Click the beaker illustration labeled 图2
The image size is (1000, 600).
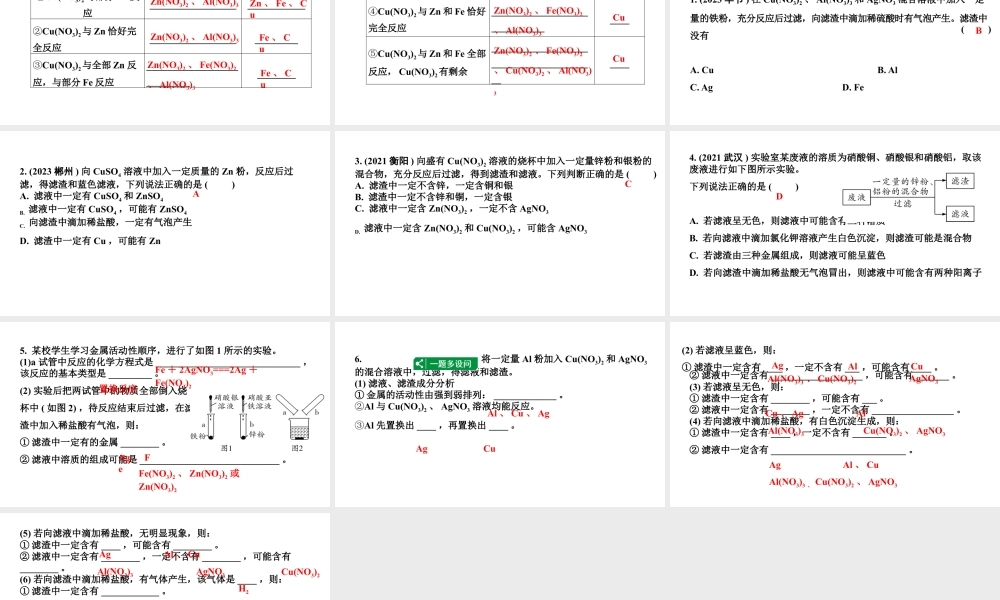pos(298,429)
